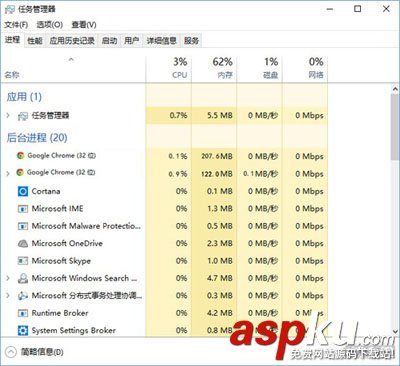Click the Runtime Broker process icon
The width and height of the screenshot is (400, 366).
(x=23, y=313)
